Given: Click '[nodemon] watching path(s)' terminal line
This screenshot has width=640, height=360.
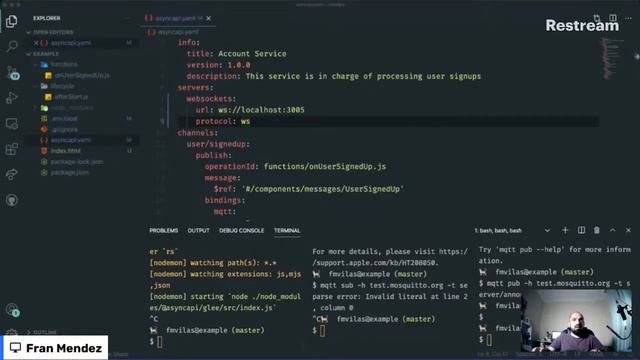Looking at the screenshot, I should (x=213, y=263).
